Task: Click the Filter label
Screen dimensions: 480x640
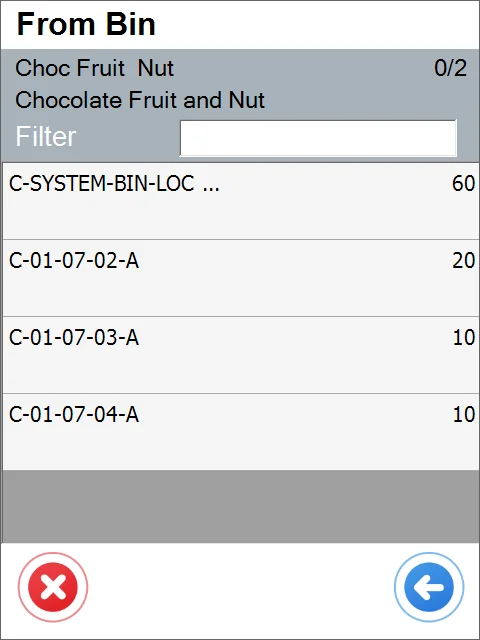Action: (x=46, y=136)
